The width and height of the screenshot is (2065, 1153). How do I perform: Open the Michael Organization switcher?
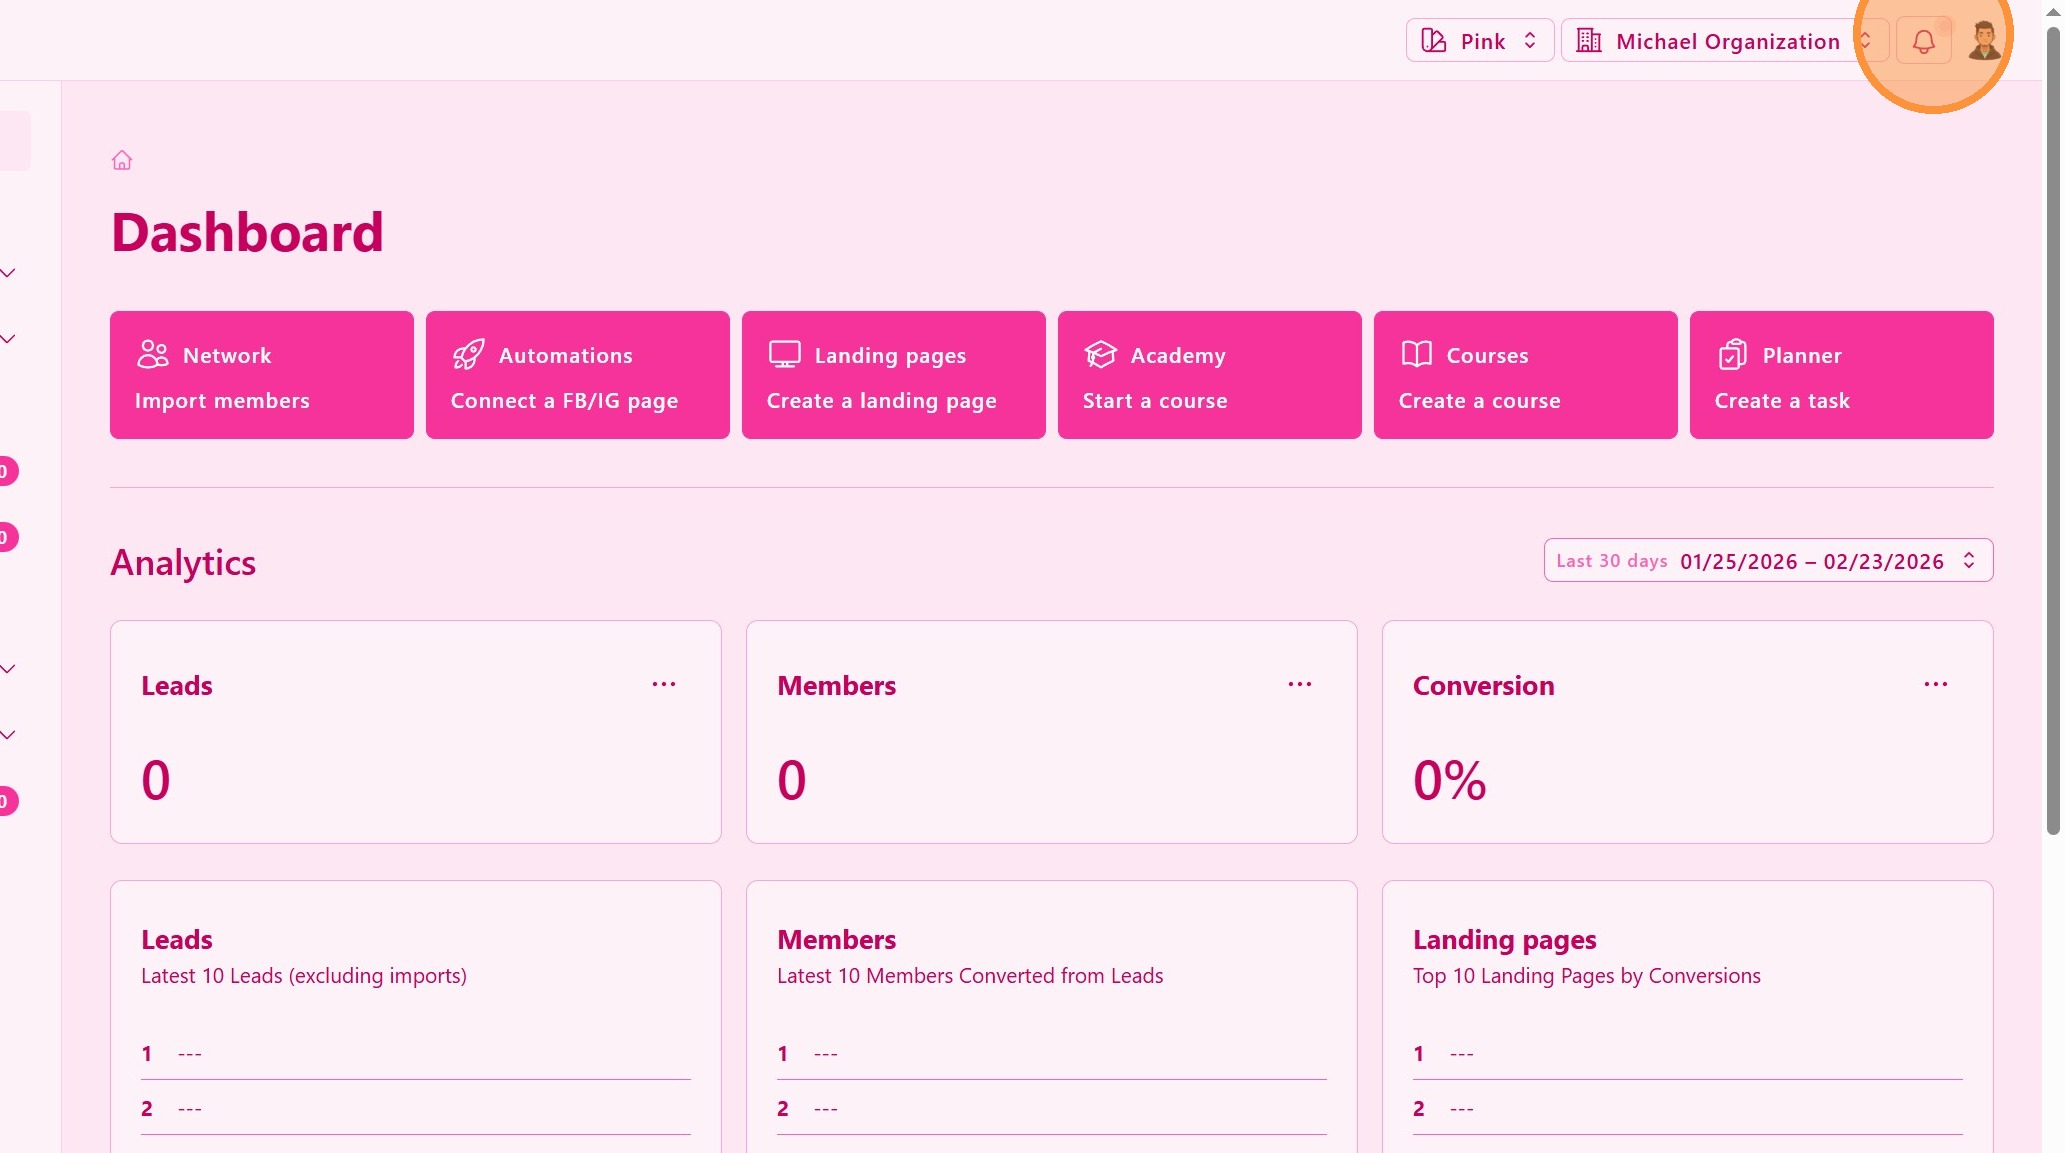coord(1724,41)
